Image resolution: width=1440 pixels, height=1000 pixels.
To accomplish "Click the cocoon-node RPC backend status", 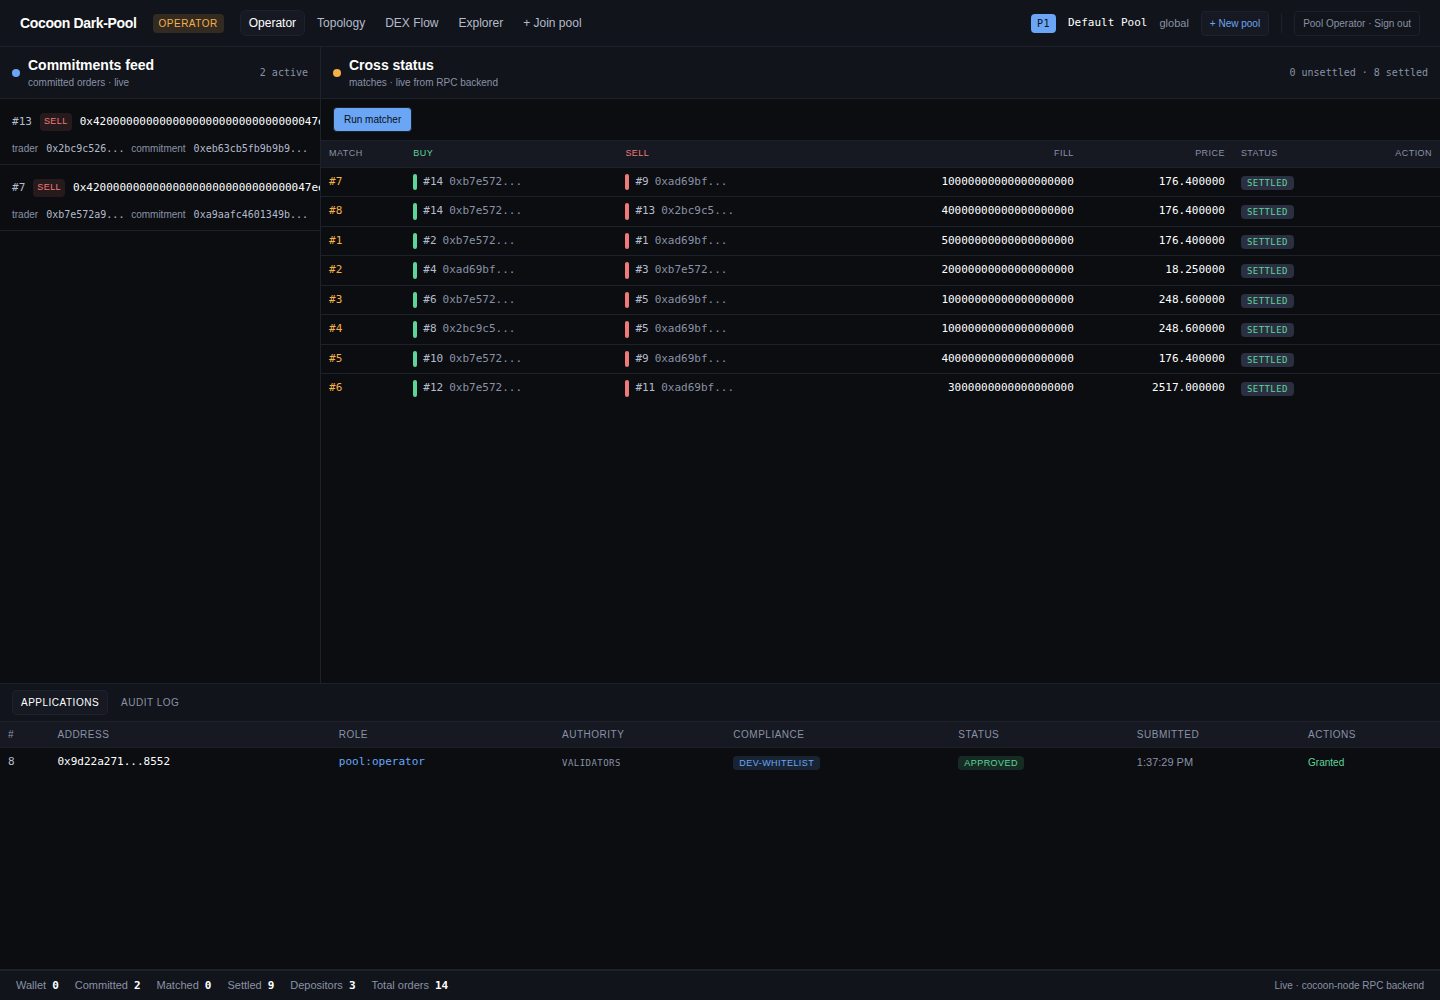I will (x=1349, y=985).
